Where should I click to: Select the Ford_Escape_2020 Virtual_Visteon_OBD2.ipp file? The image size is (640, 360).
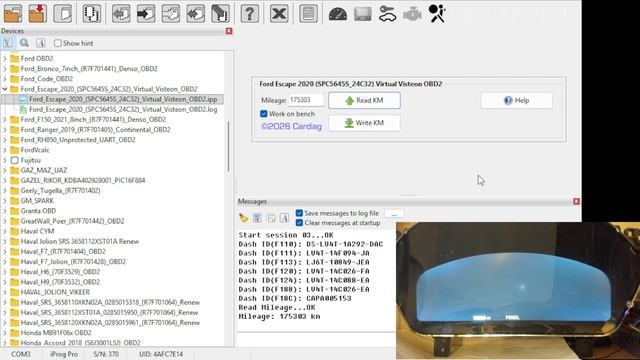123,99
